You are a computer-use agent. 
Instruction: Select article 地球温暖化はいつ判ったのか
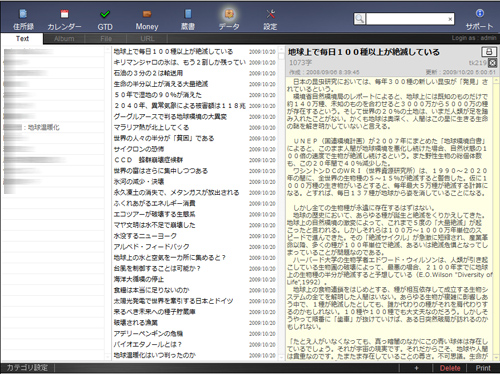pos(195,355)
